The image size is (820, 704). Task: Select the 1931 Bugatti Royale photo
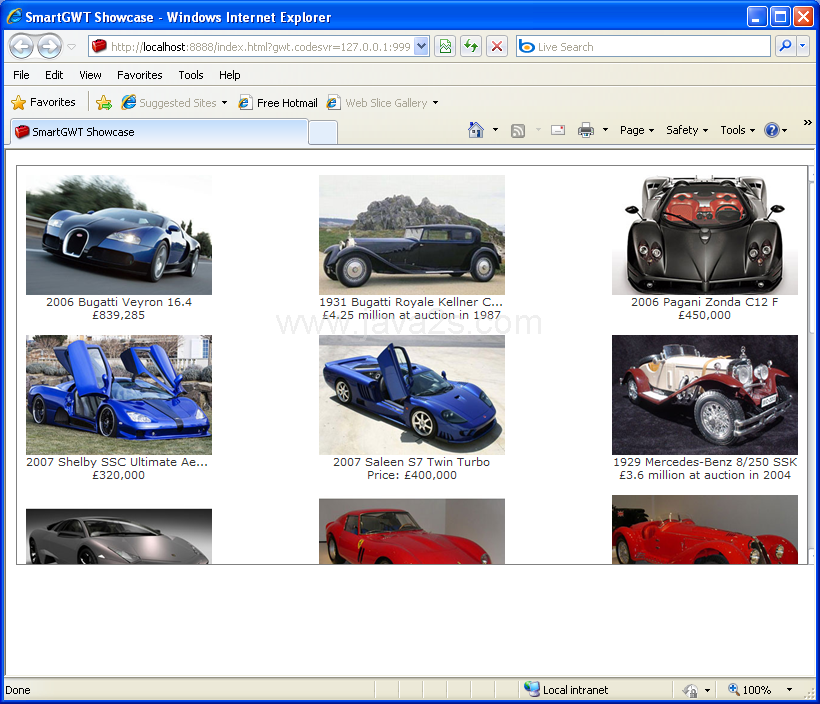[x=412, y=235]
